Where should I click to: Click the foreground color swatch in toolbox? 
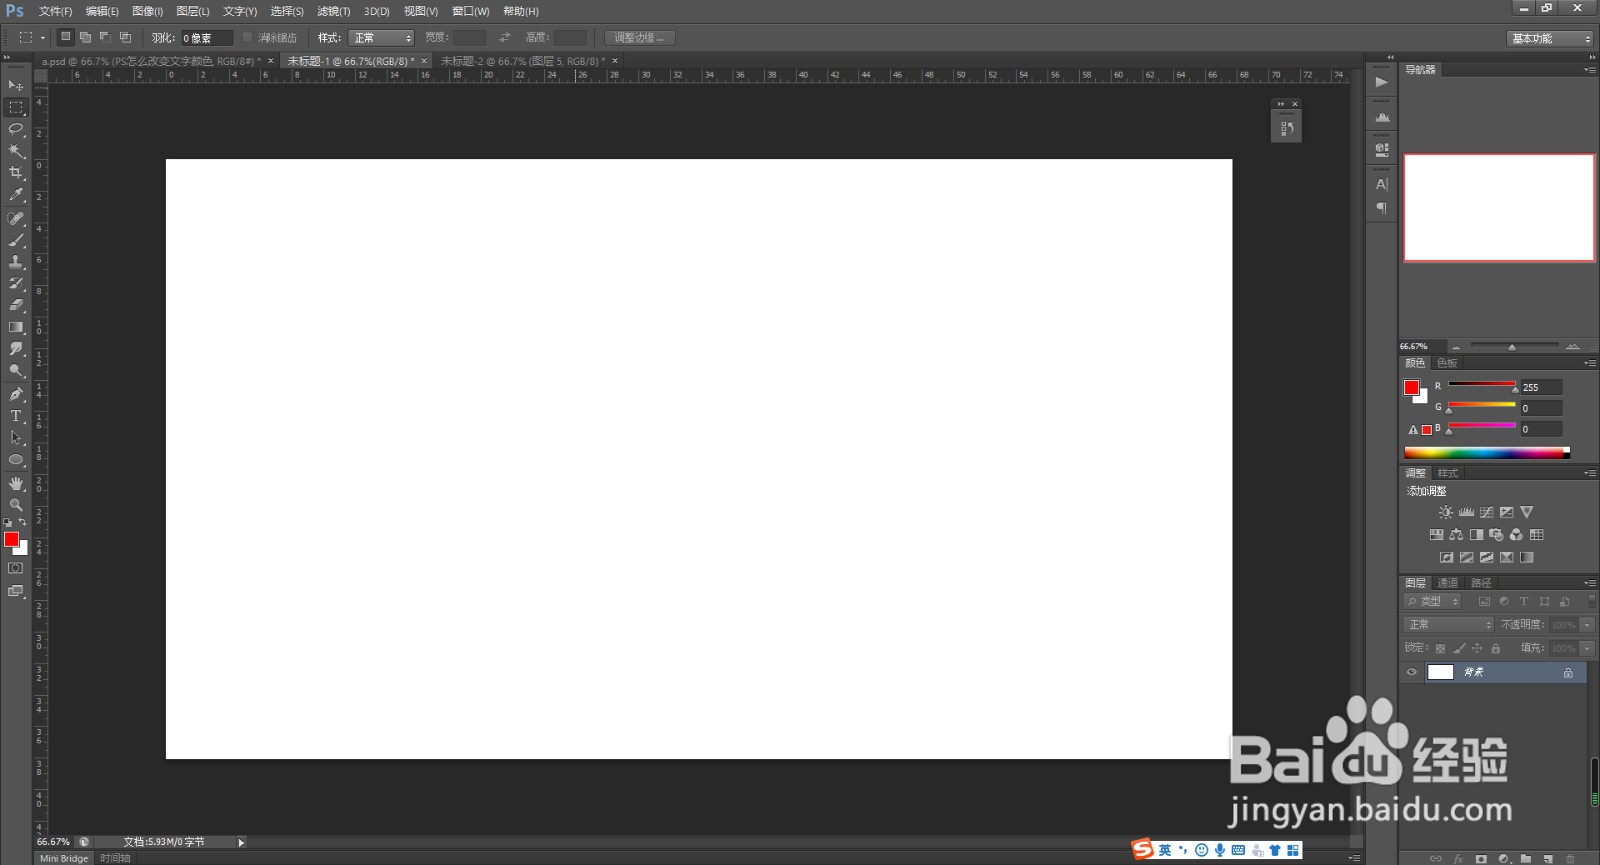(x=11, y=540)
